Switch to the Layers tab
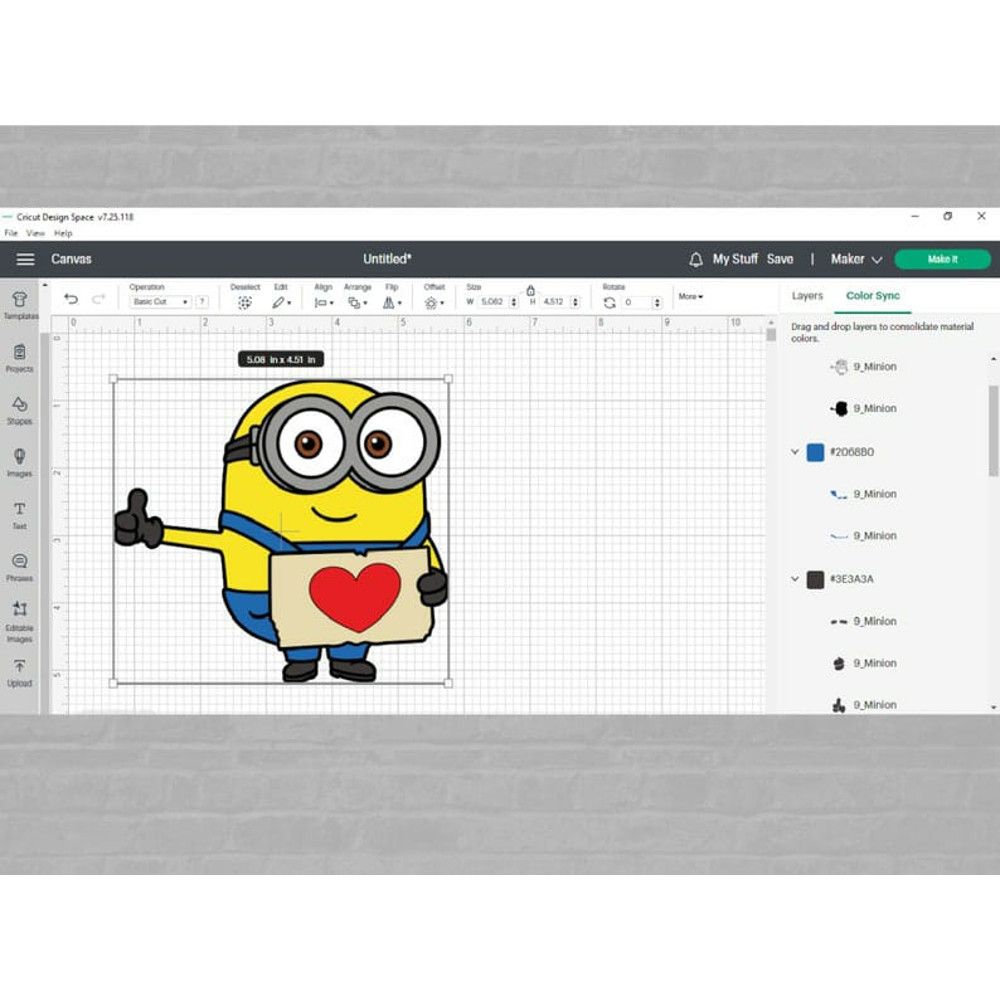Image resolution: width=1000 pixels, height=1000 pixels. coord(807,296)
